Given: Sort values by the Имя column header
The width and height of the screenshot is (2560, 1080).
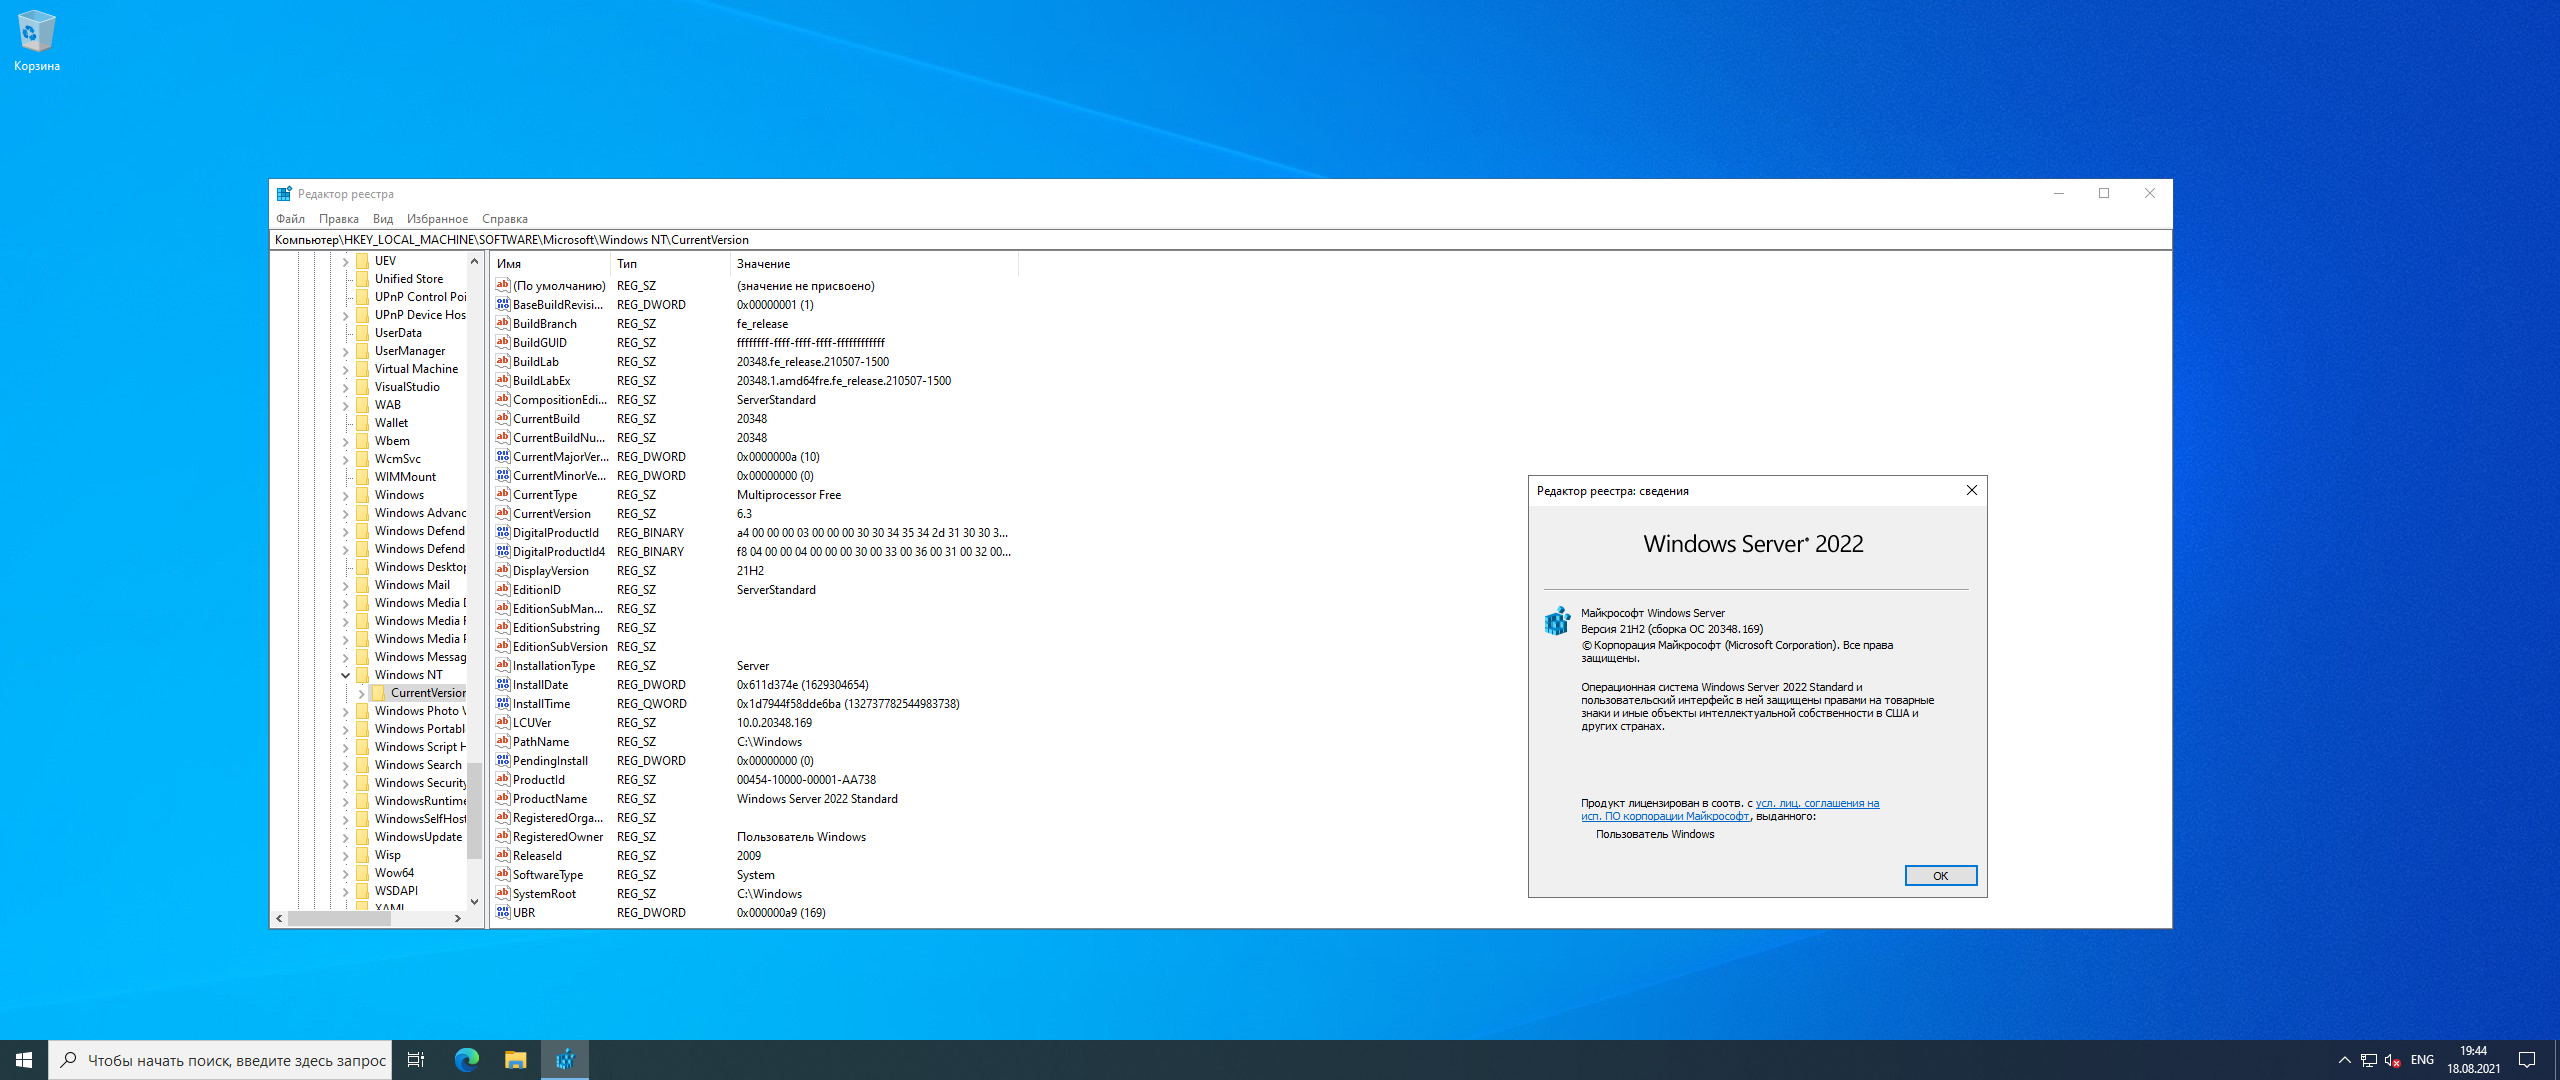Looking at the screenshot, I should pyautogui.click(x=550, y=264).
